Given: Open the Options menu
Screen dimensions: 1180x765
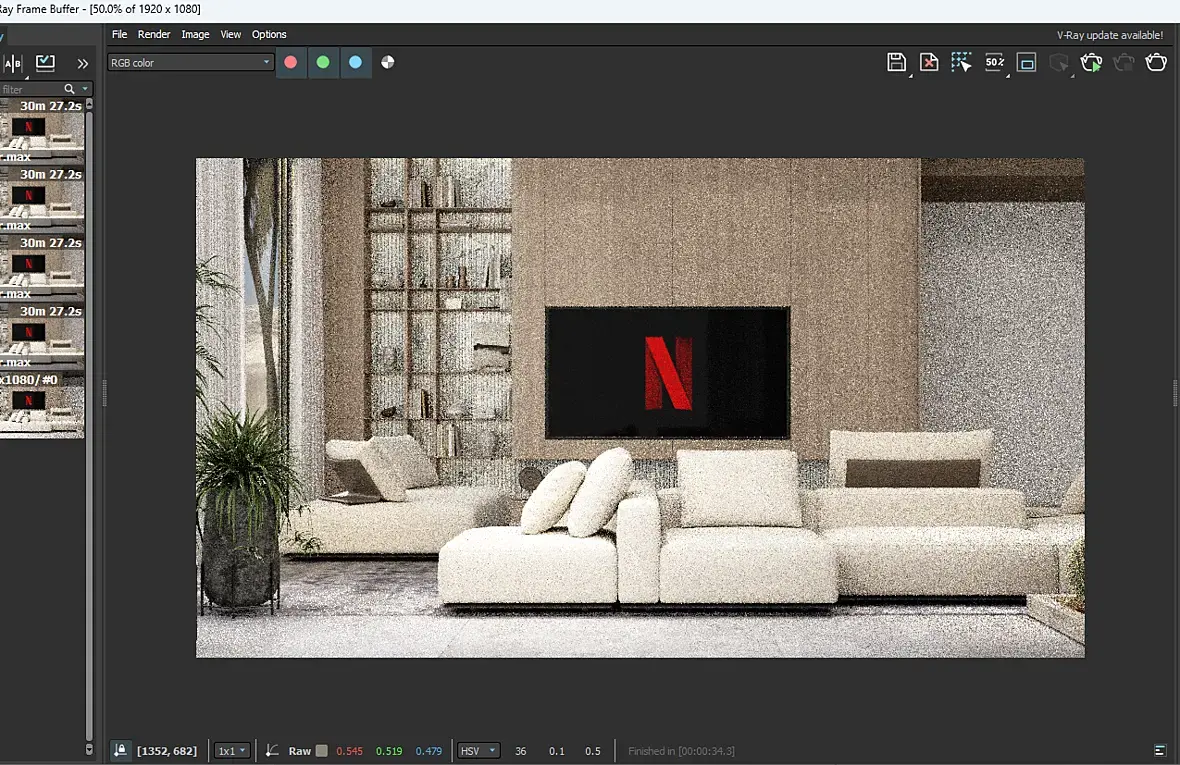Looking at the screenshot, I should point(269,34).
